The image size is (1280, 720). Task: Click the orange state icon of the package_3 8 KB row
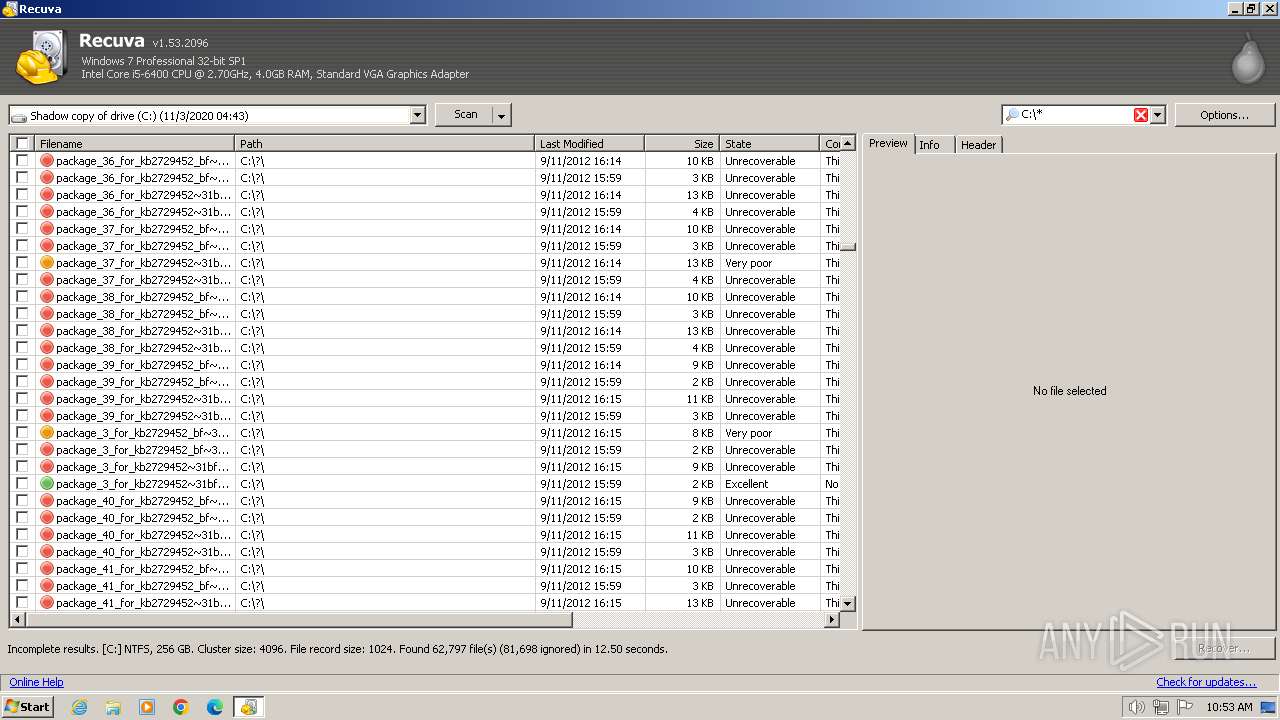point(46,433)
